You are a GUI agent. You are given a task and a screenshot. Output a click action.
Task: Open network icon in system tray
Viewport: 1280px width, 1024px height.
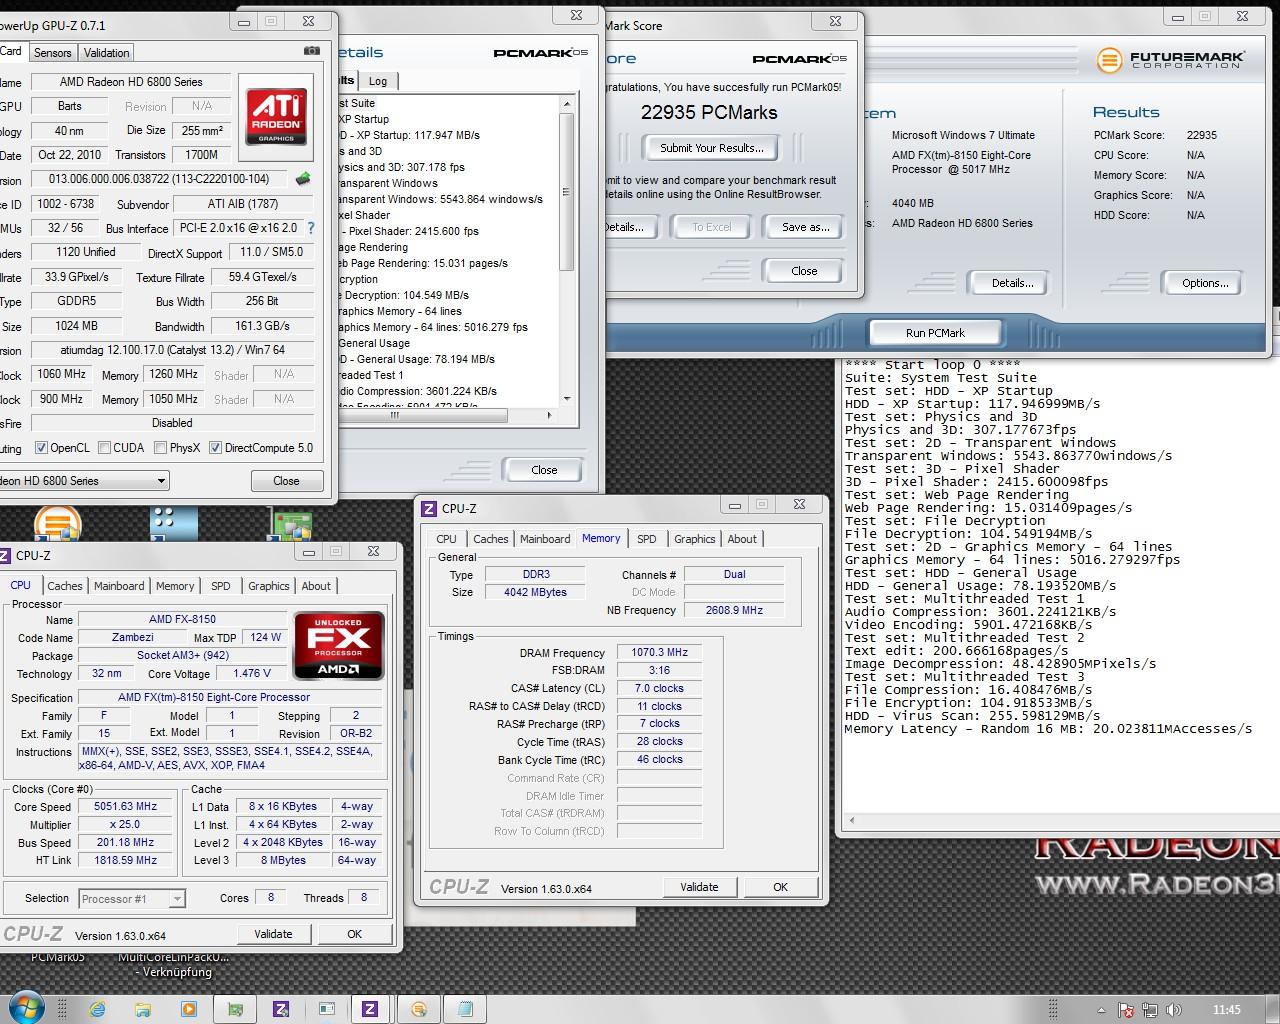click(x=1150, y=1010)
